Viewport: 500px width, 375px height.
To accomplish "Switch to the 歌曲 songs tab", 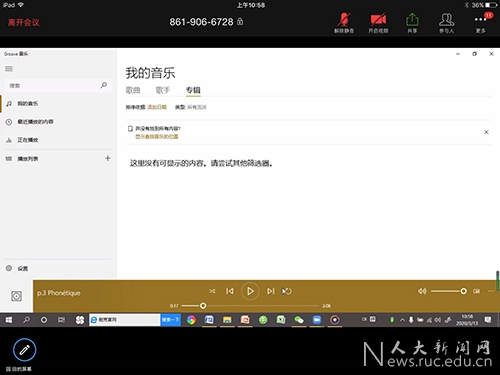I will [x=133, y=90].
